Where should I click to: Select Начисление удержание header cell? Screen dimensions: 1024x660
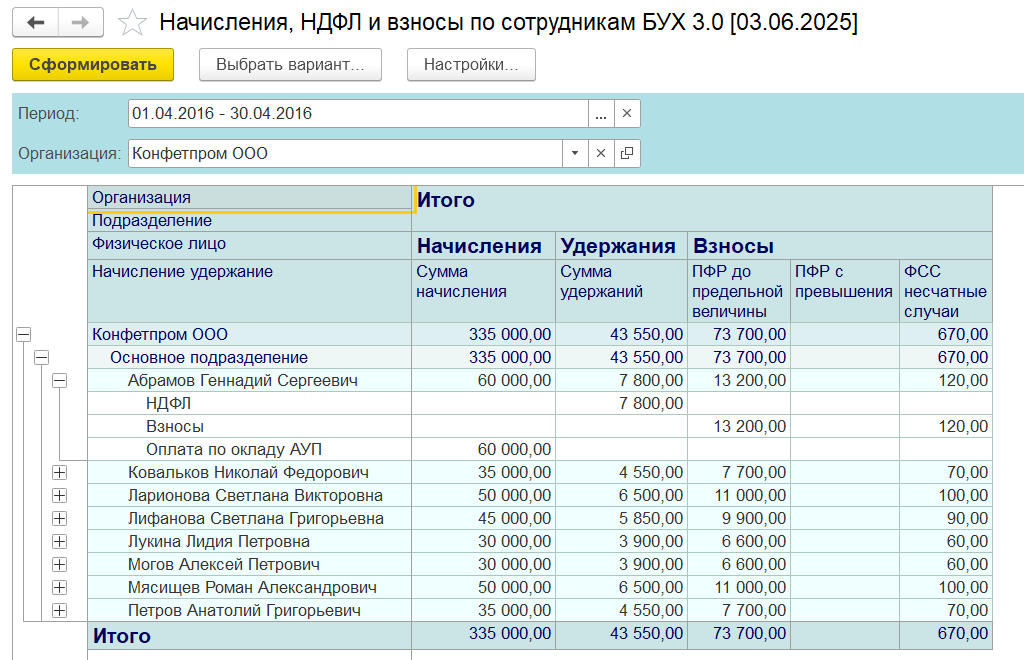pyautogui.click(x=249, y=291)
